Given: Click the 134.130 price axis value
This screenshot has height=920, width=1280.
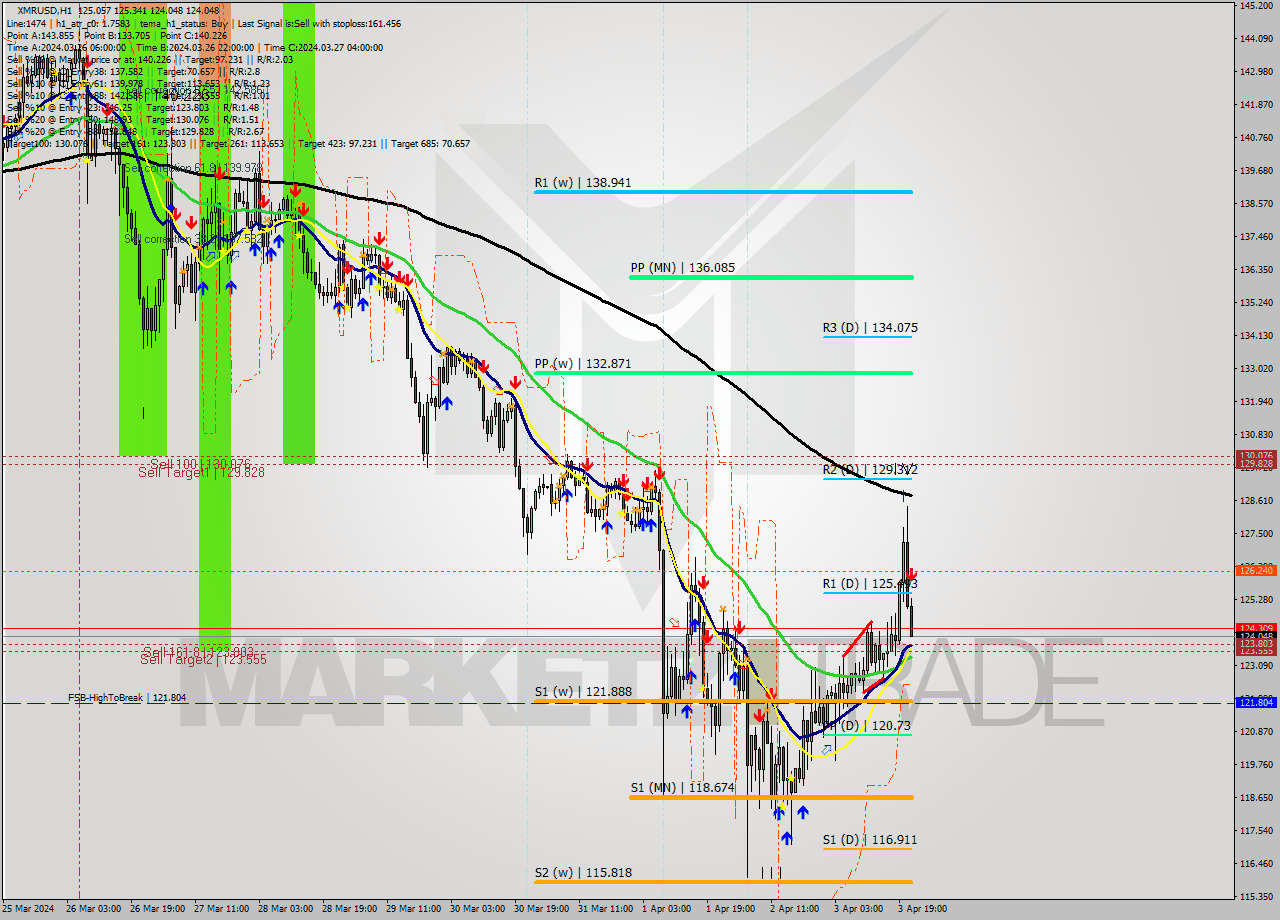Looking at the screenshot, I should click(1258, 336).
